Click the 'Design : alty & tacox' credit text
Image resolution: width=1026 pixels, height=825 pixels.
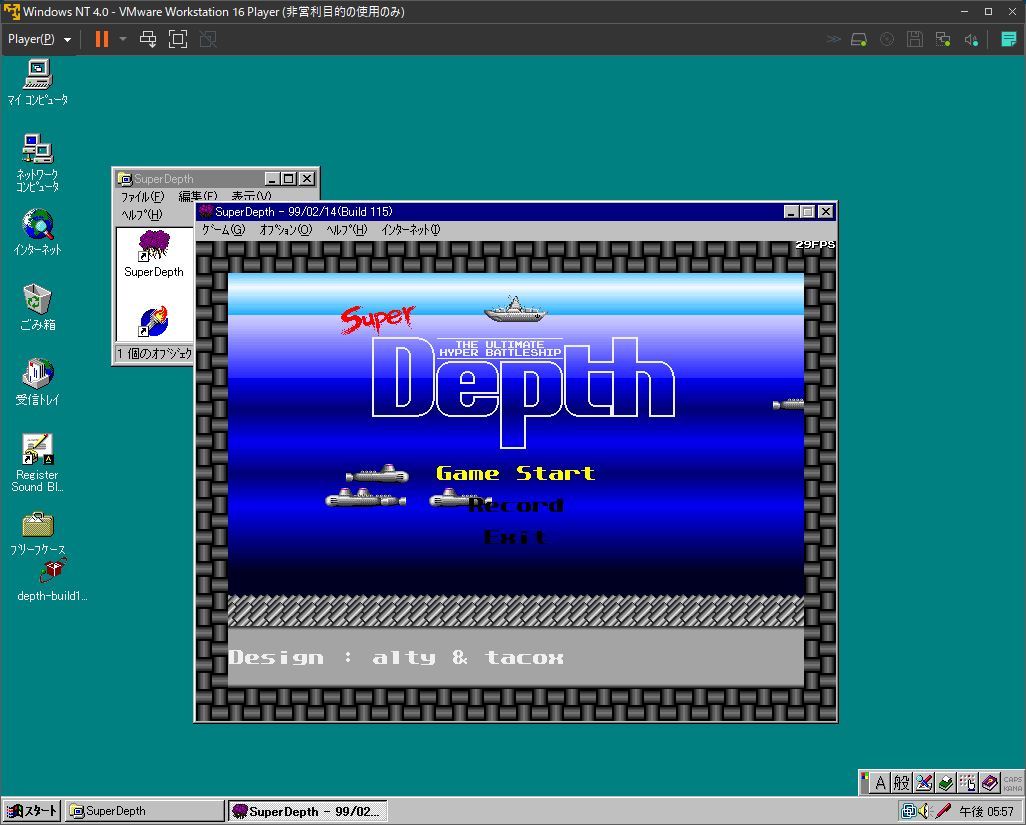click(x=396, y=657)
